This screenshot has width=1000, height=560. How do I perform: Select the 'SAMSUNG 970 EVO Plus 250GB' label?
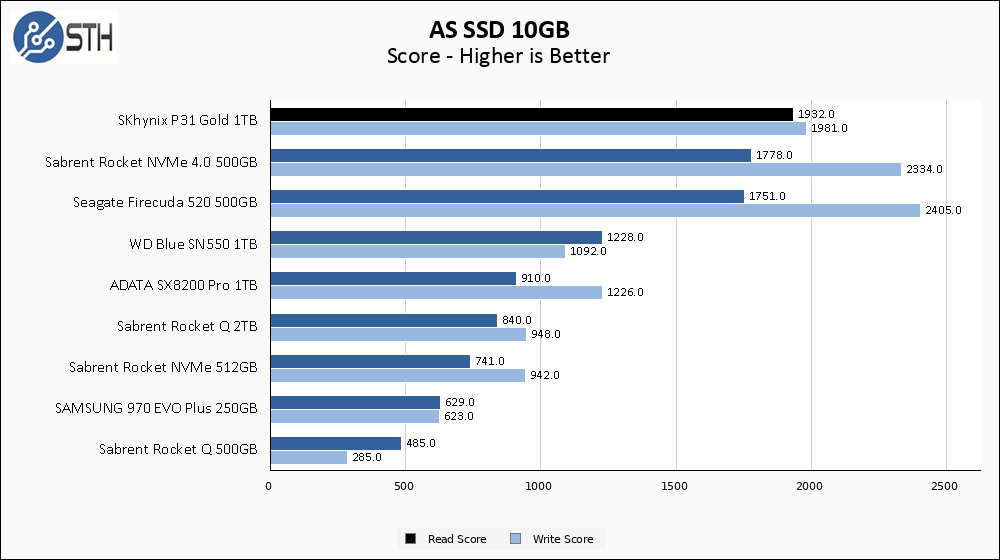(x=156, y=408)
